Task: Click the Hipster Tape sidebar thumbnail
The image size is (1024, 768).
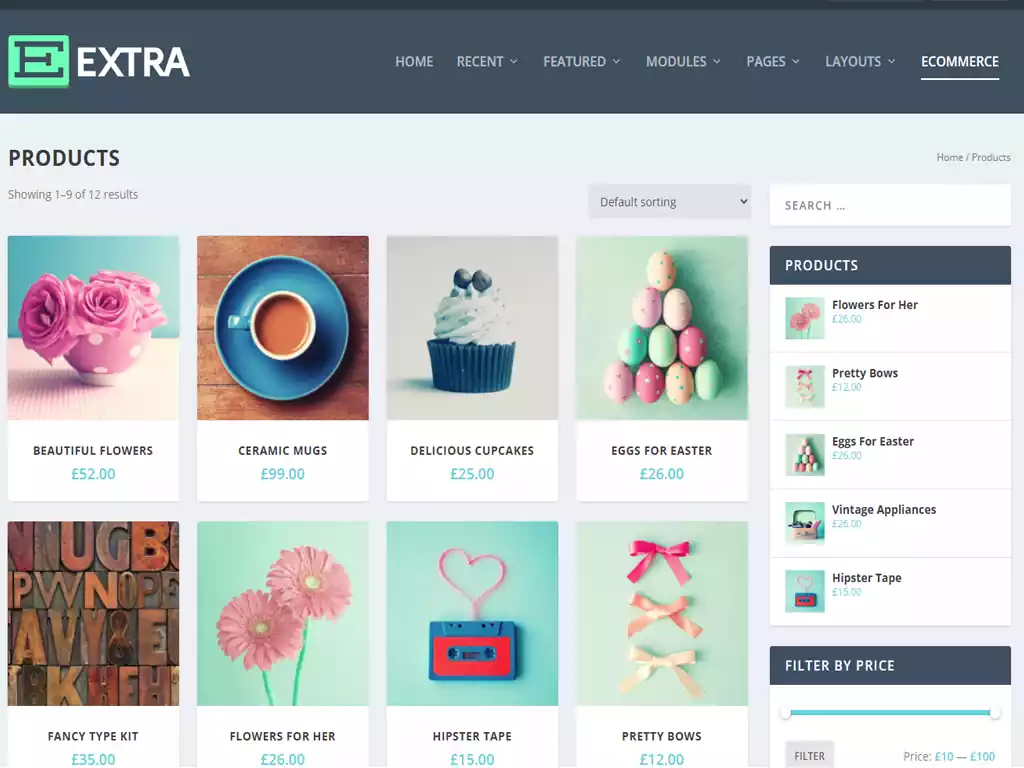Action: [805, 591]
